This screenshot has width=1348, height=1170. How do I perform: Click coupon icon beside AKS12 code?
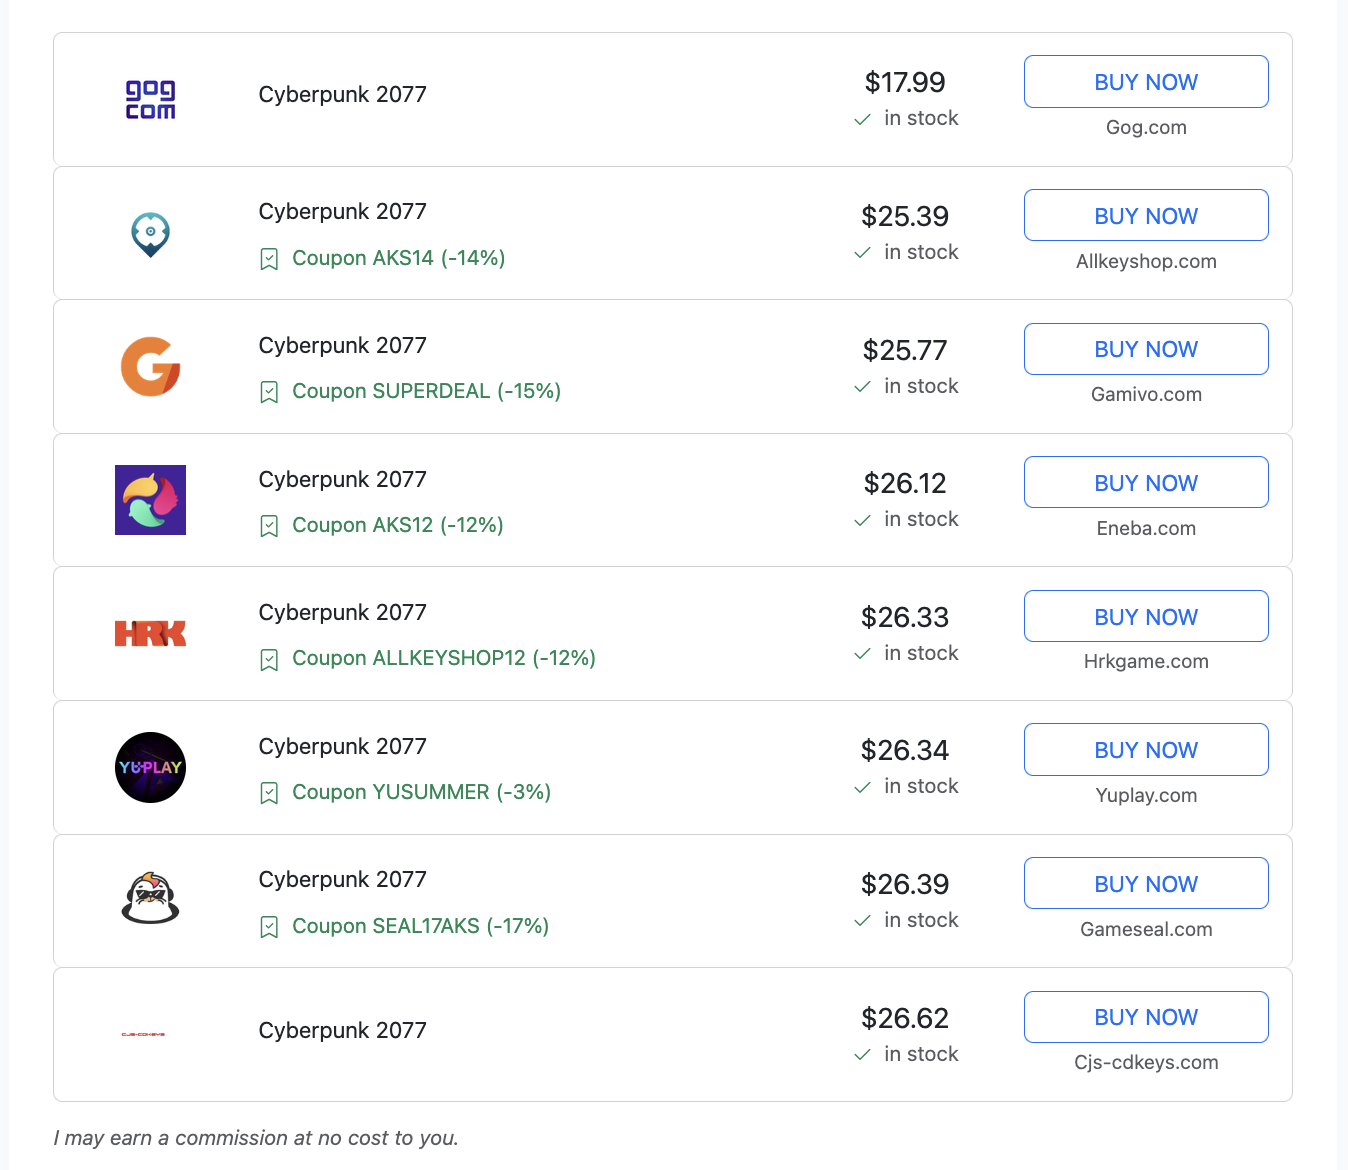pos(269,526)
